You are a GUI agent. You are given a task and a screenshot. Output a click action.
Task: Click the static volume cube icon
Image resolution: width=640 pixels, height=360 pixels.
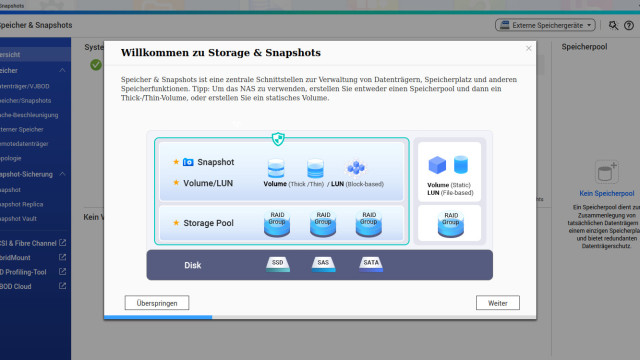coord(437,165)
